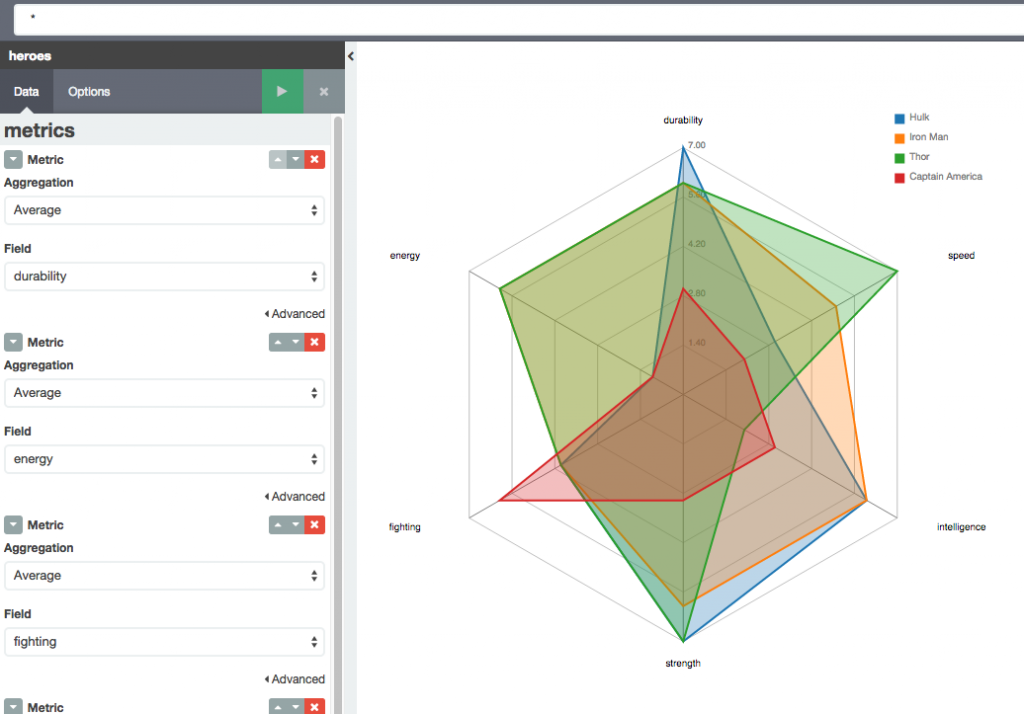Open the durability Field dropdown
Screen dimensions: 1024x714
click(x=165, y=276)
